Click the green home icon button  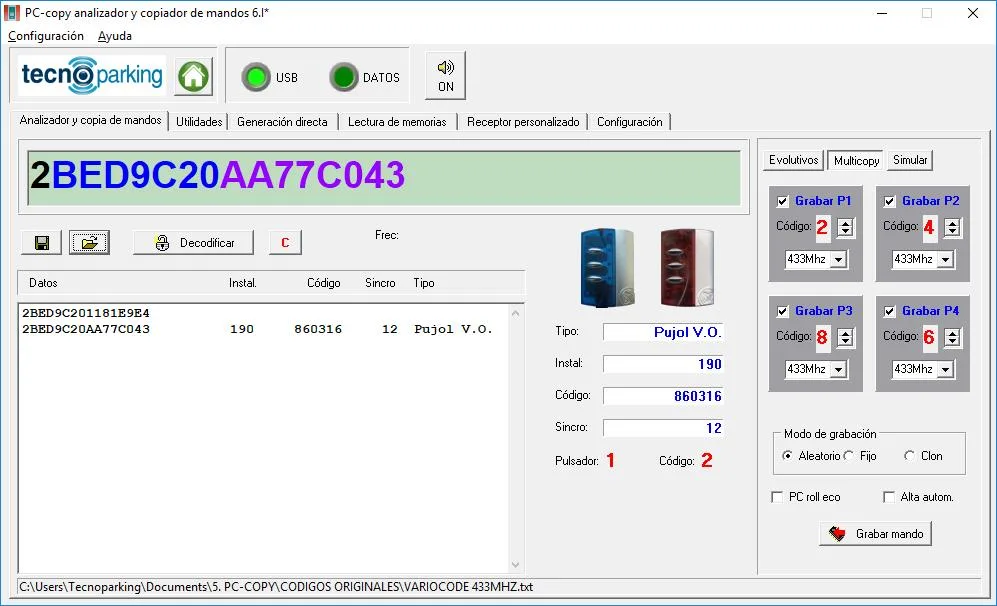point(193,78)
